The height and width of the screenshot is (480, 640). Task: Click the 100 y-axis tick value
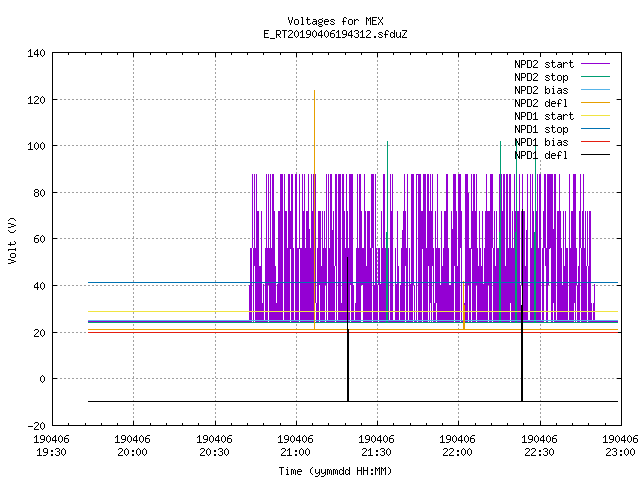[36, 146]
